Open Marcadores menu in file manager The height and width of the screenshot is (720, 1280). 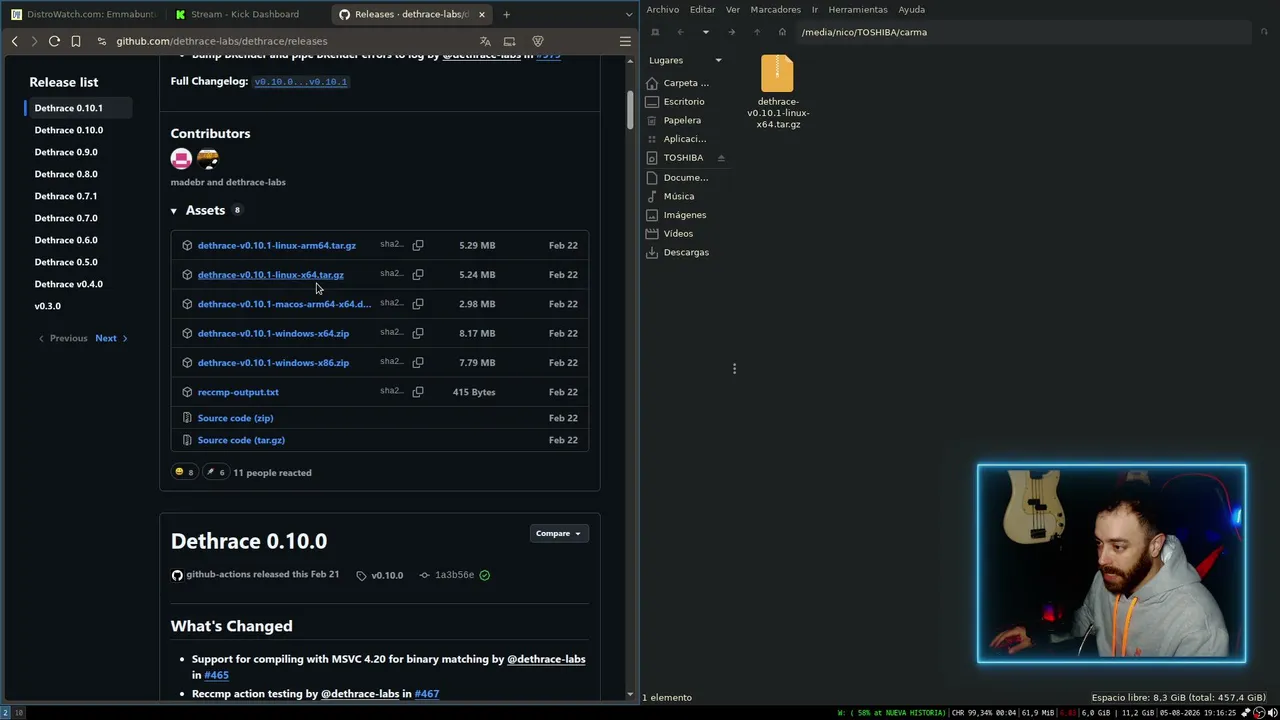tap(776, 9)
